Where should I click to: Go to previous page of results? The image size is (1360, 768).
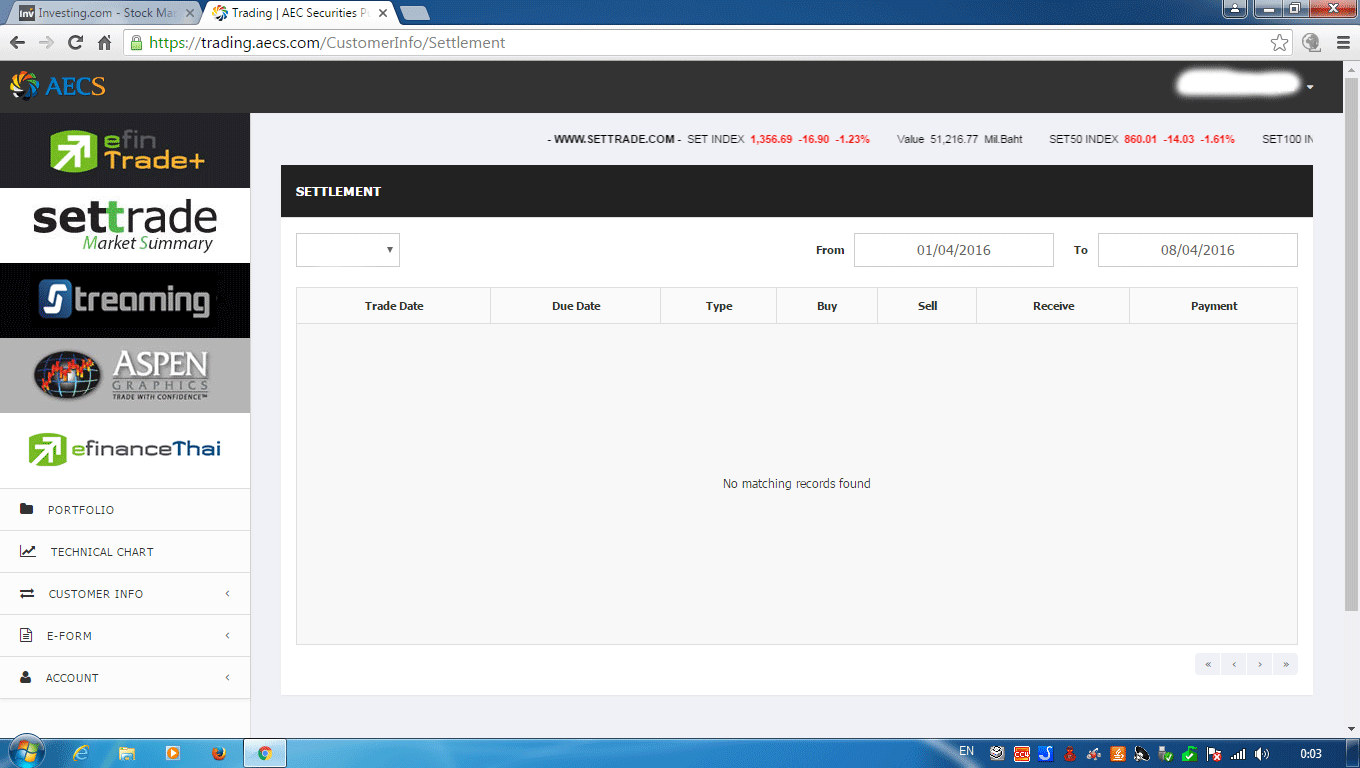1234,664
